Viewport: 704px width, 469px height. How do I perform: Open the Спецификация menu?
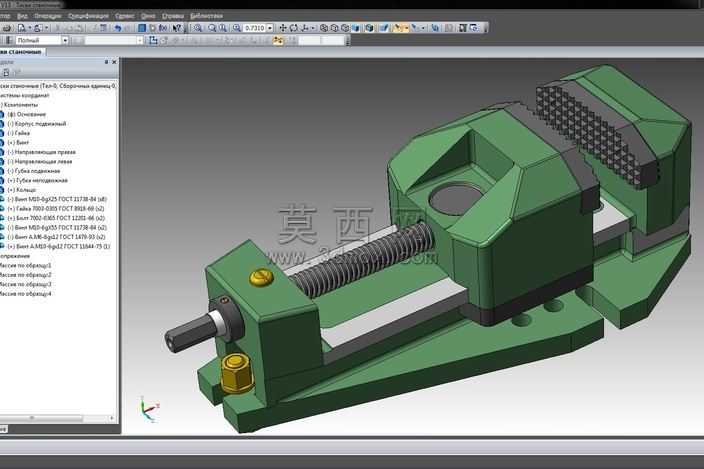tap(88, 16)
